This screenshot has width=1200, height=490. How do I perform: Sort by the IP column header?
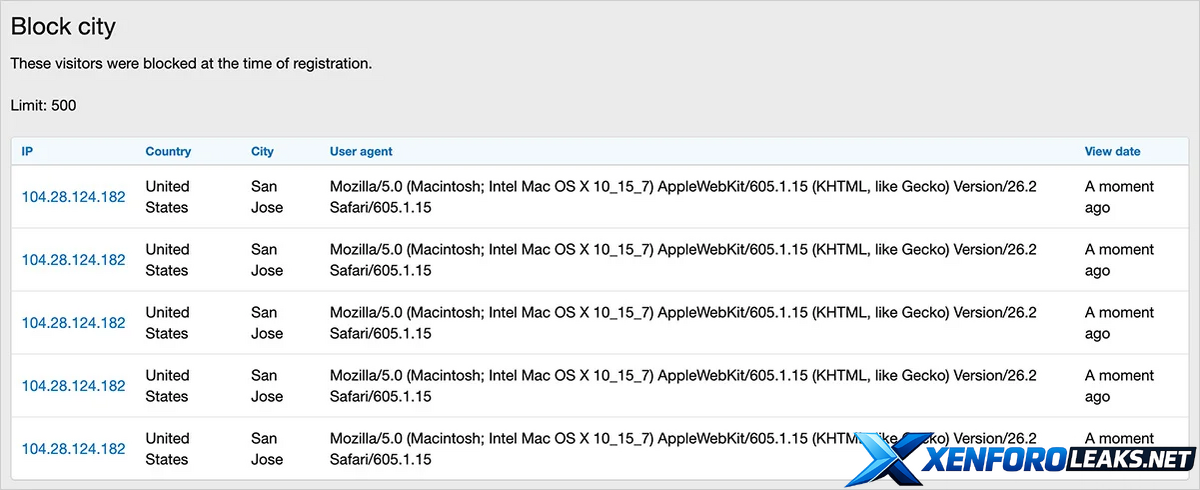tap(28, 152)
